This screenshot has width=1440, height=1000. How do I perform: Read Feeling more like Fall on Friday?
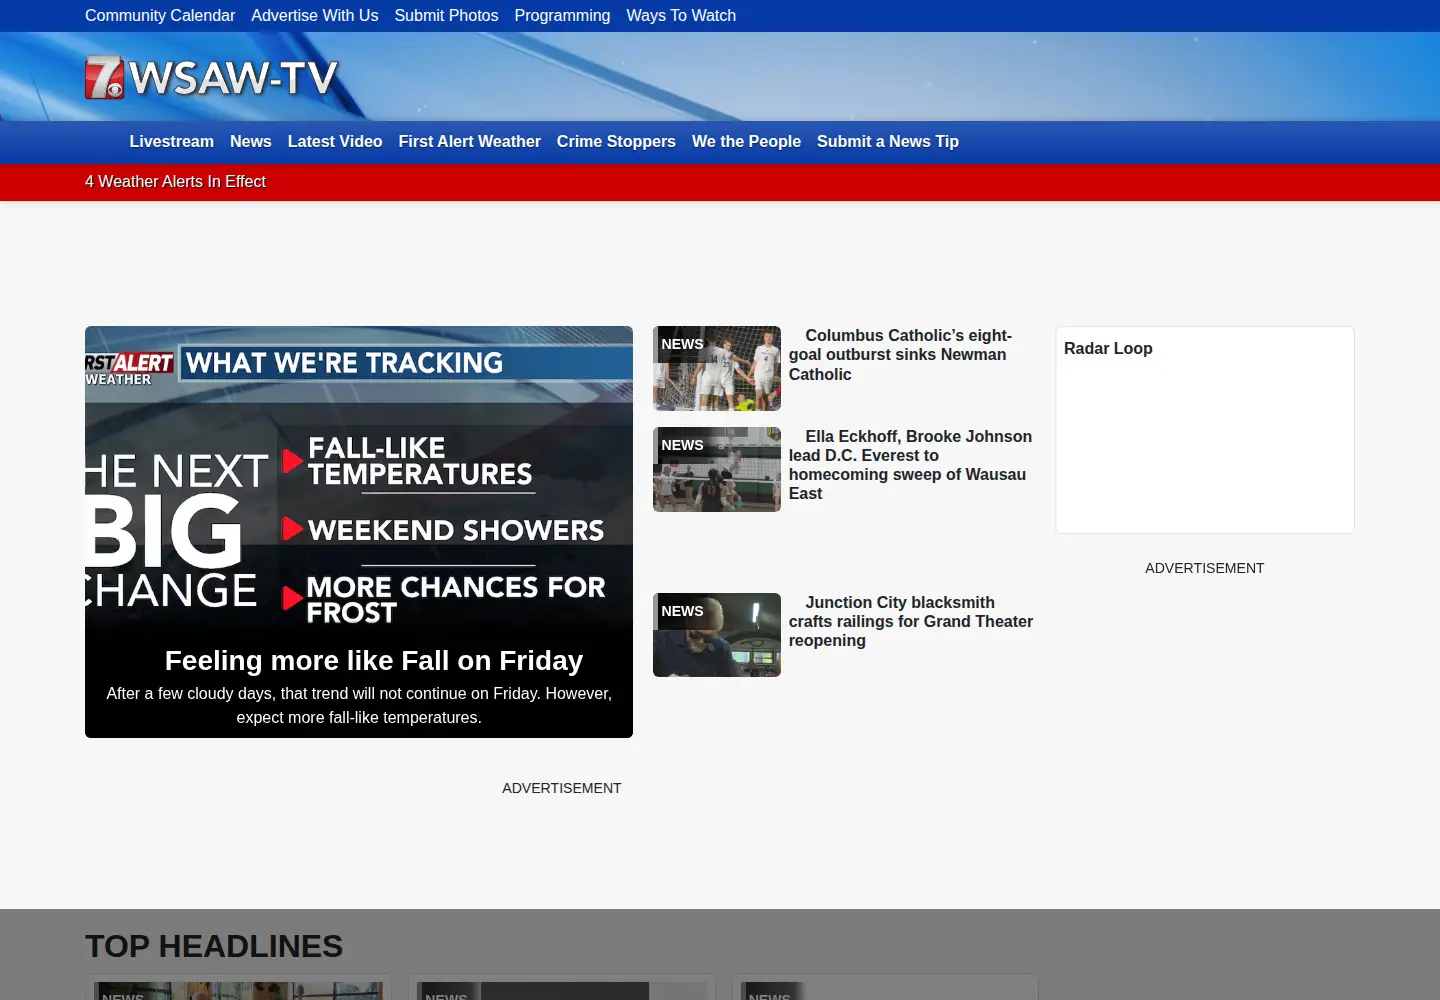pyautogui.click(x=374, y=661)
